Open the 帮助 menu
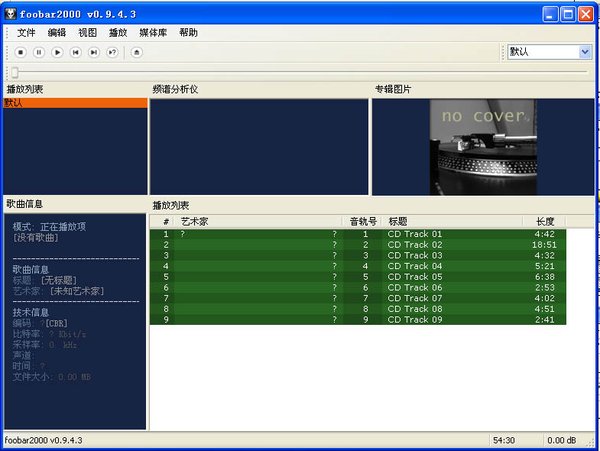Viewport: 600px width, 451px height. point(188,33)
